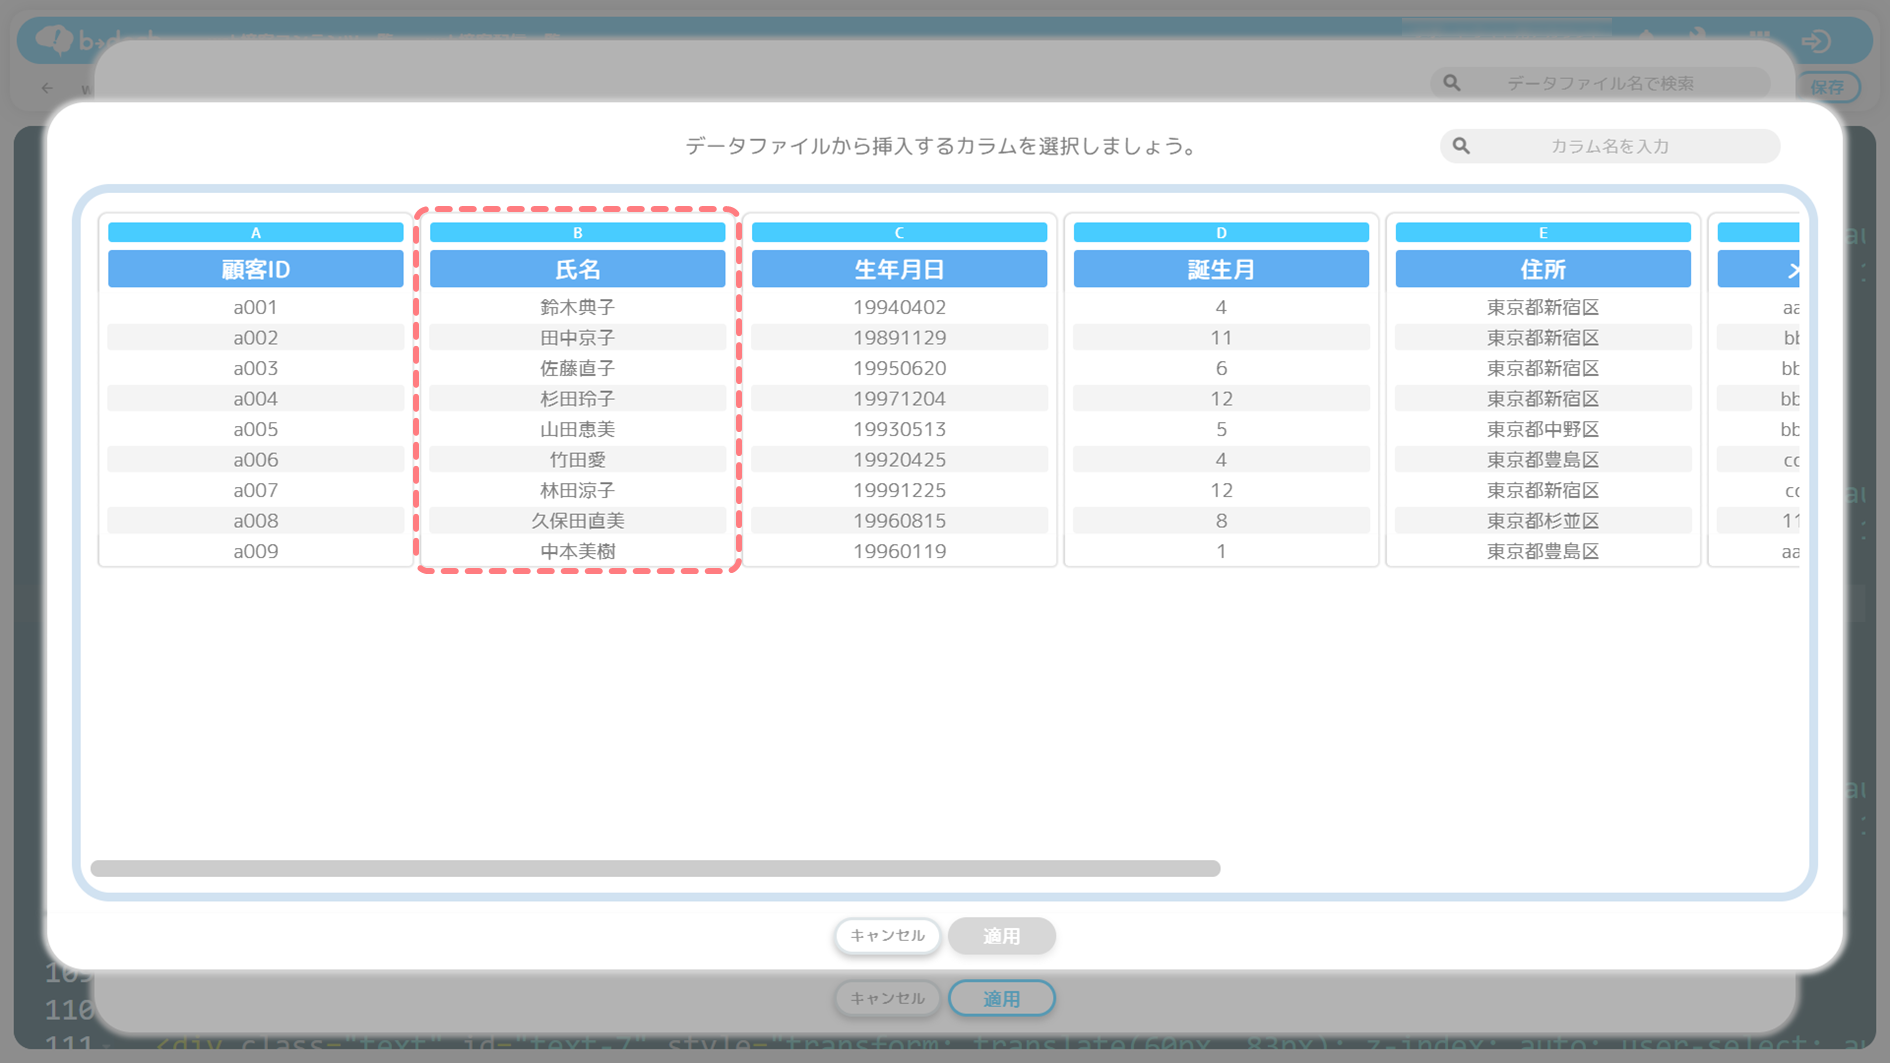Click cell a001 in 顧客ID column

(256, 307)
